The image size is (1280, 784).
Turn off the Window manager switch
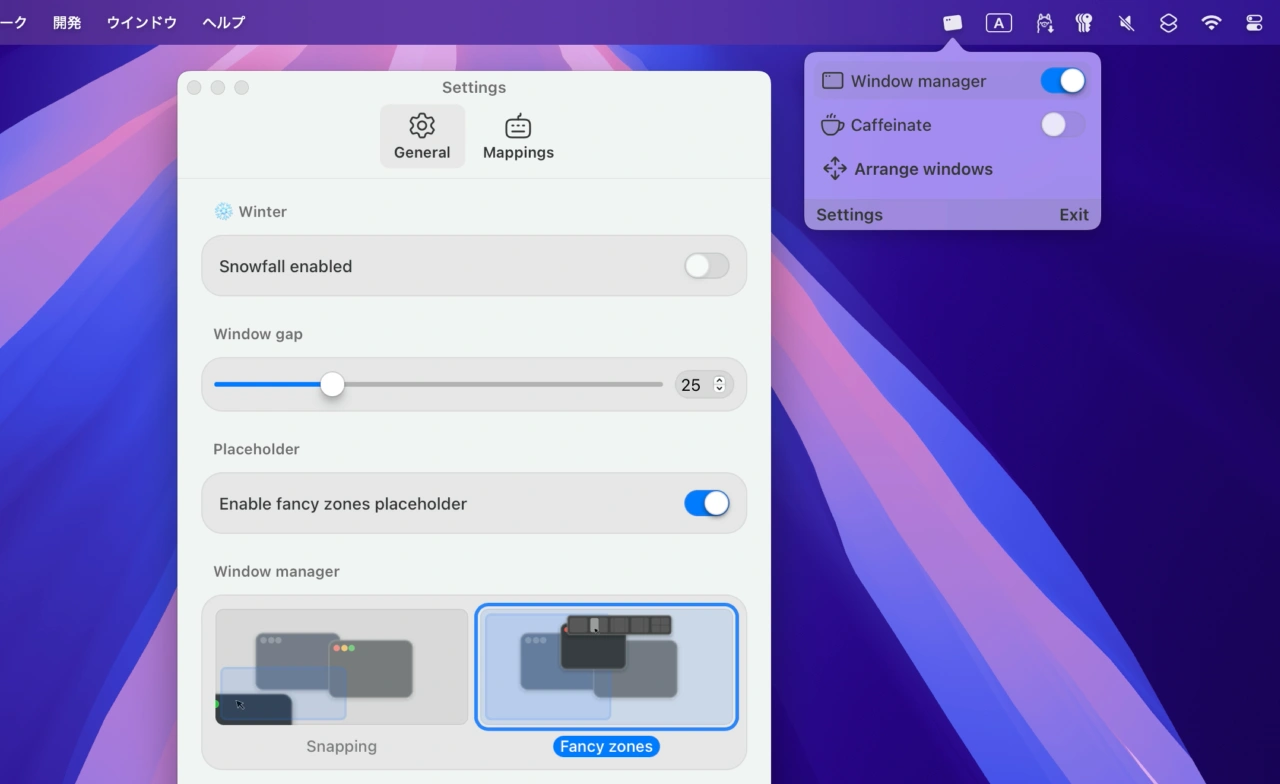[1062, 81]
